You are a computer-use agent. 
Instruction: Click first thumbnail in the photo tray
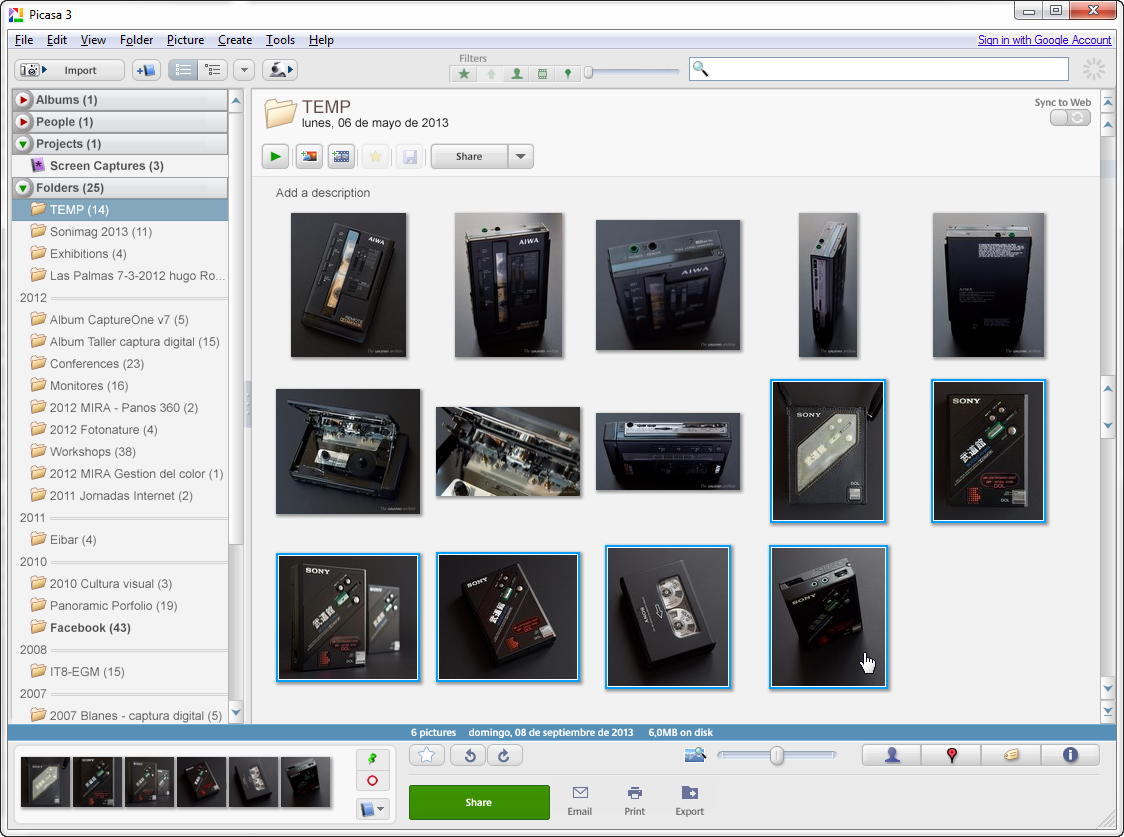click(46, 782)
